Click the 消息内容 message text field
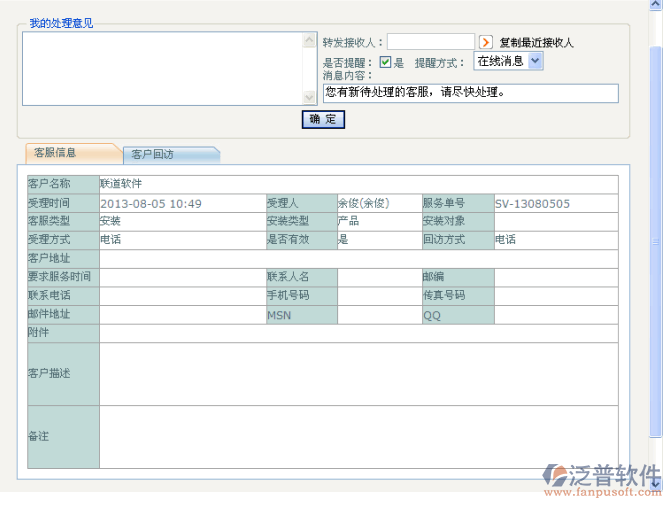Screen dimensions: 672x508 [x=470, y=93]
